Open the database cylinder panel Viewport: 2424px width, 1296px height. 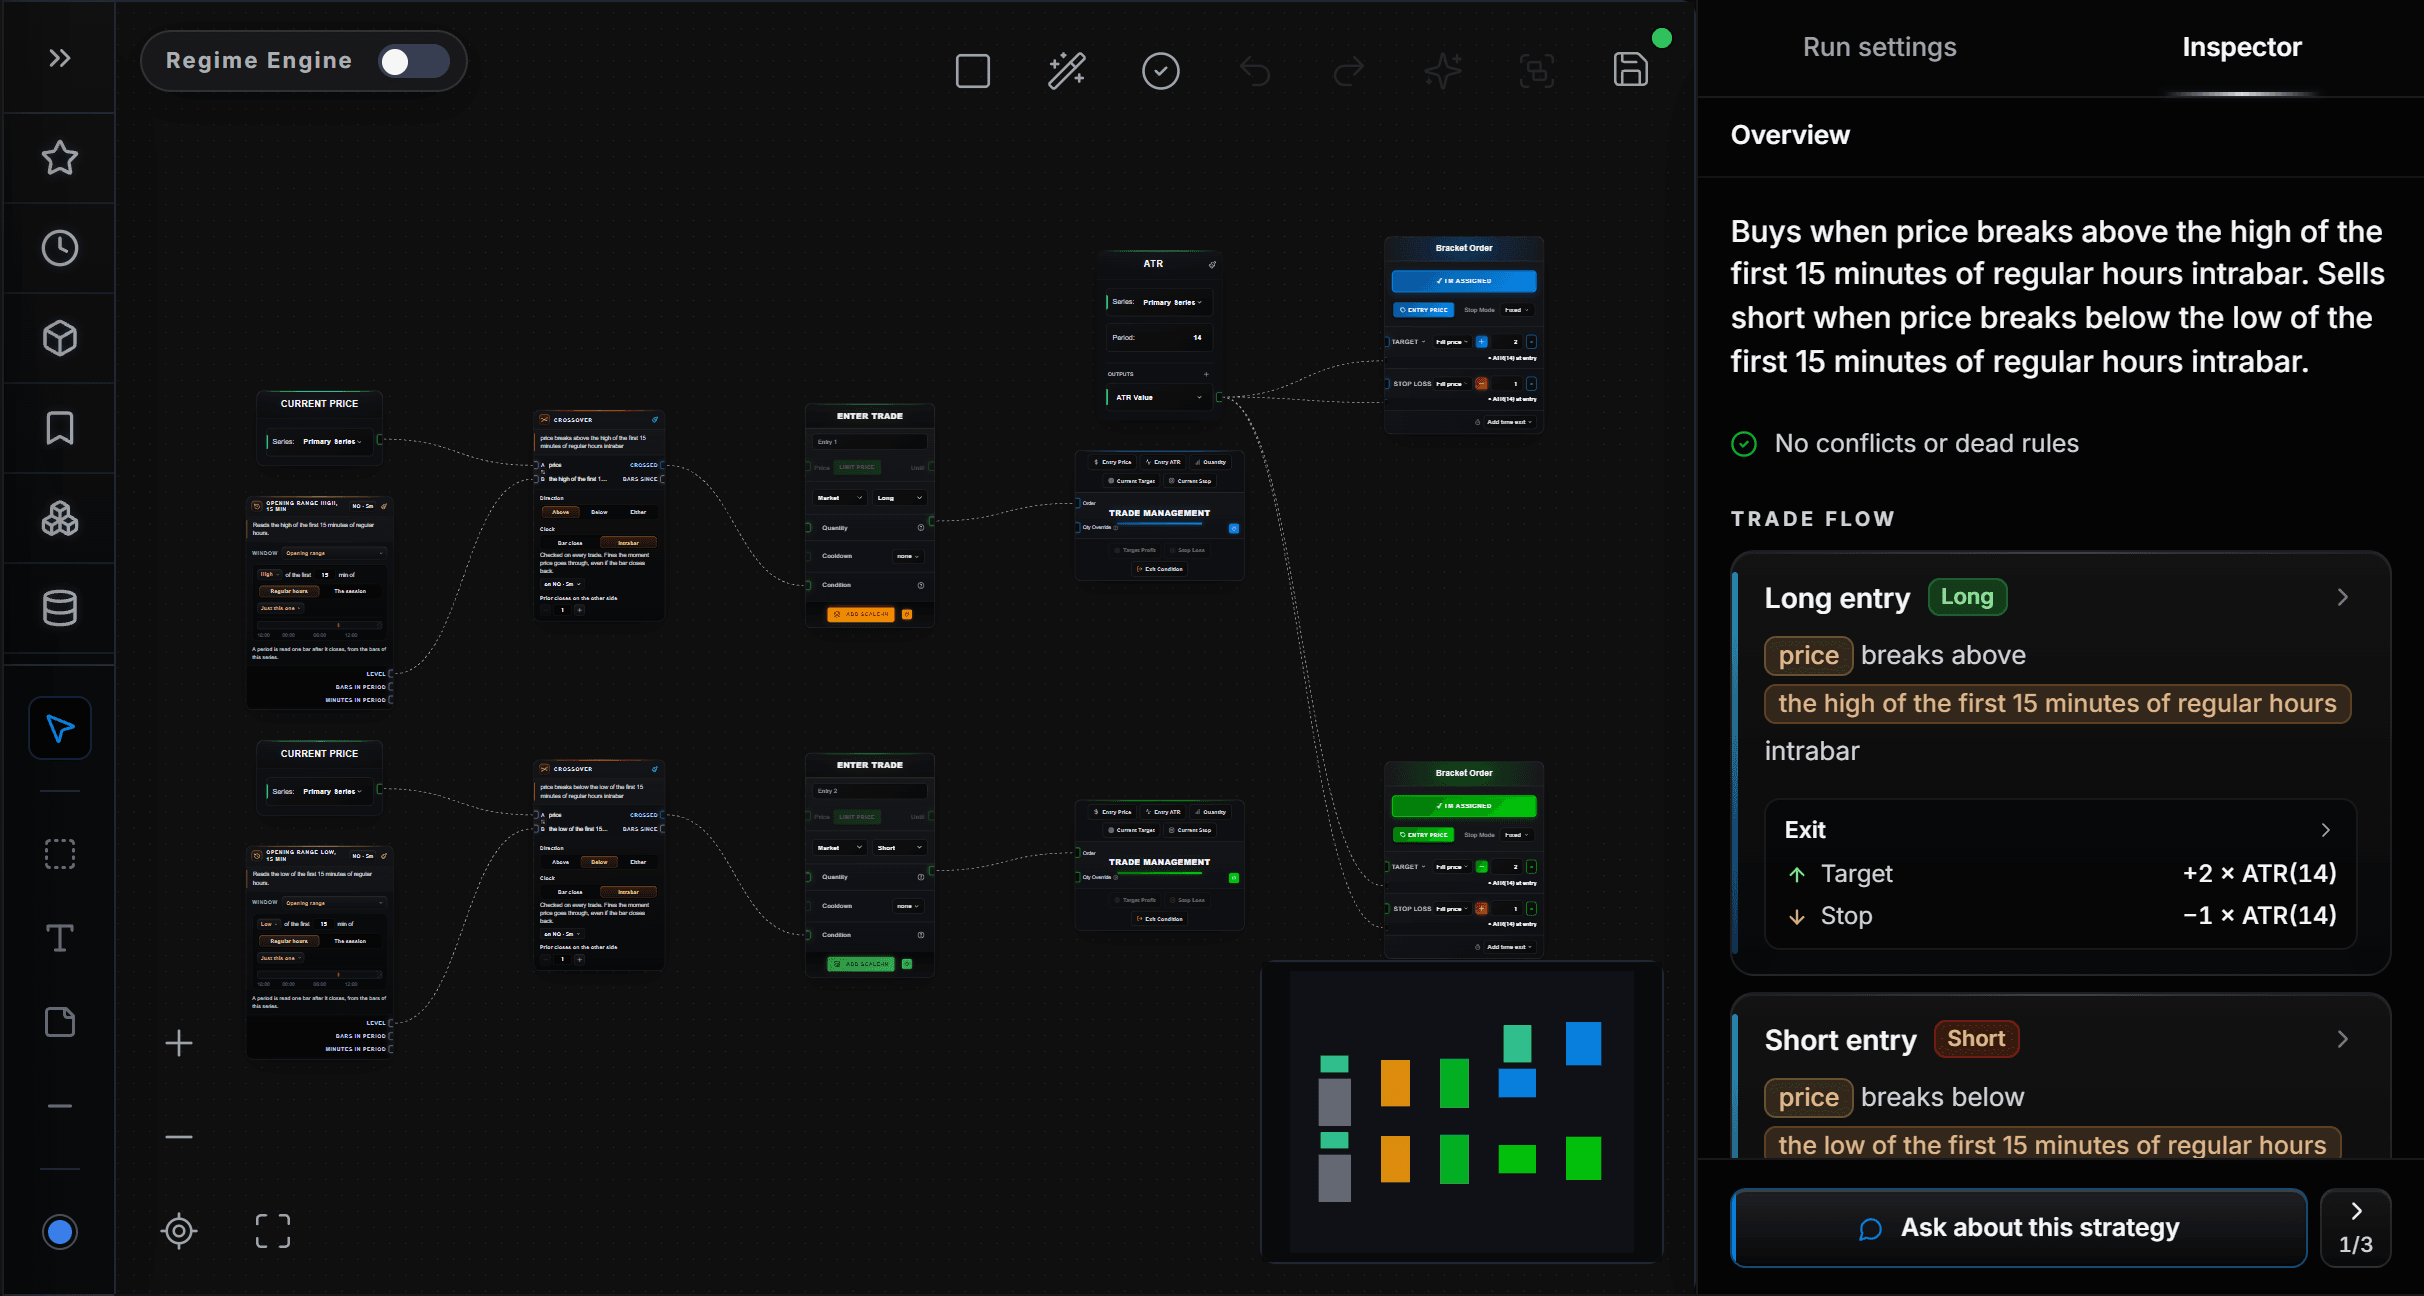point(60,608)
